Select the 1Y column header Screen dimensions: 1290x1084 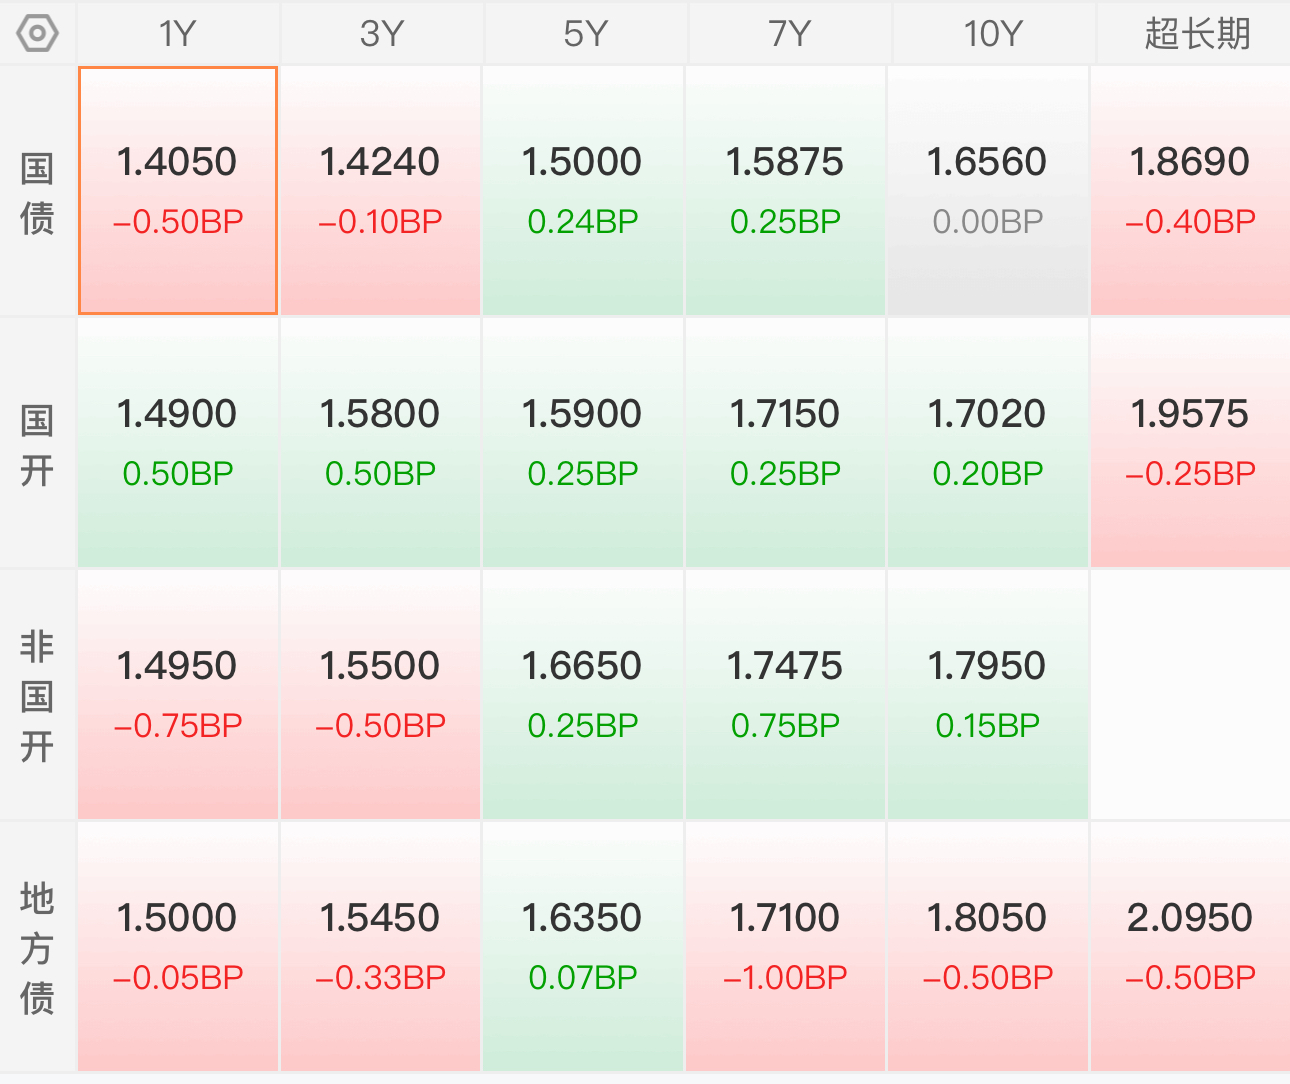tap(178, 34)
